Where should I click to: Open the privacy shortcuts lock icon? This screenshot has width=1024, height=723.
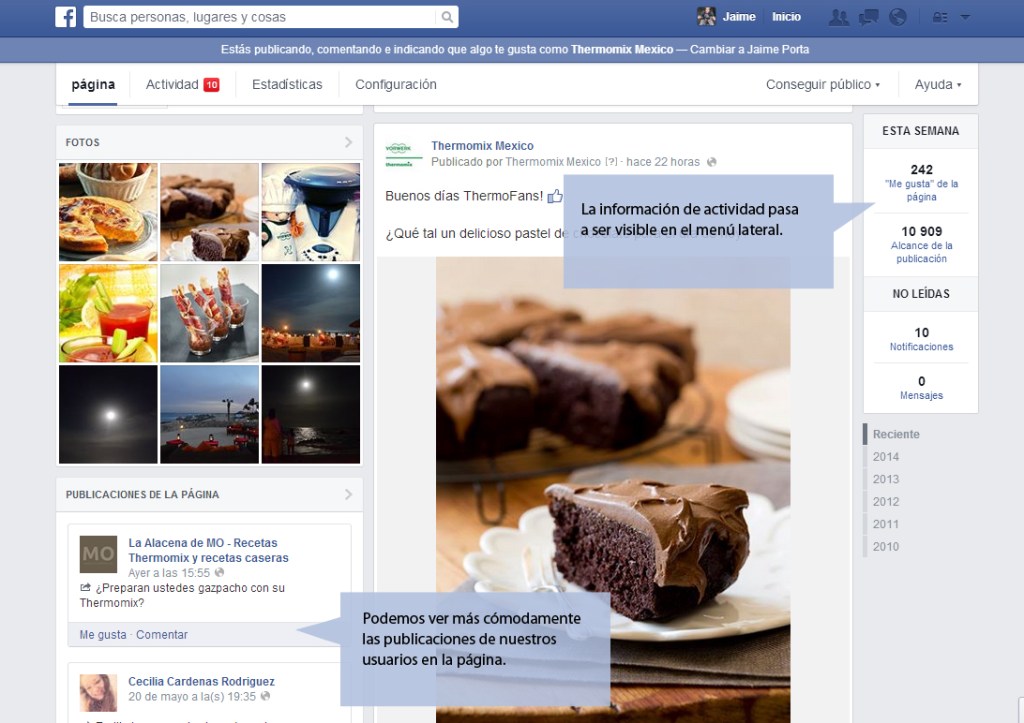pos(938,16)
